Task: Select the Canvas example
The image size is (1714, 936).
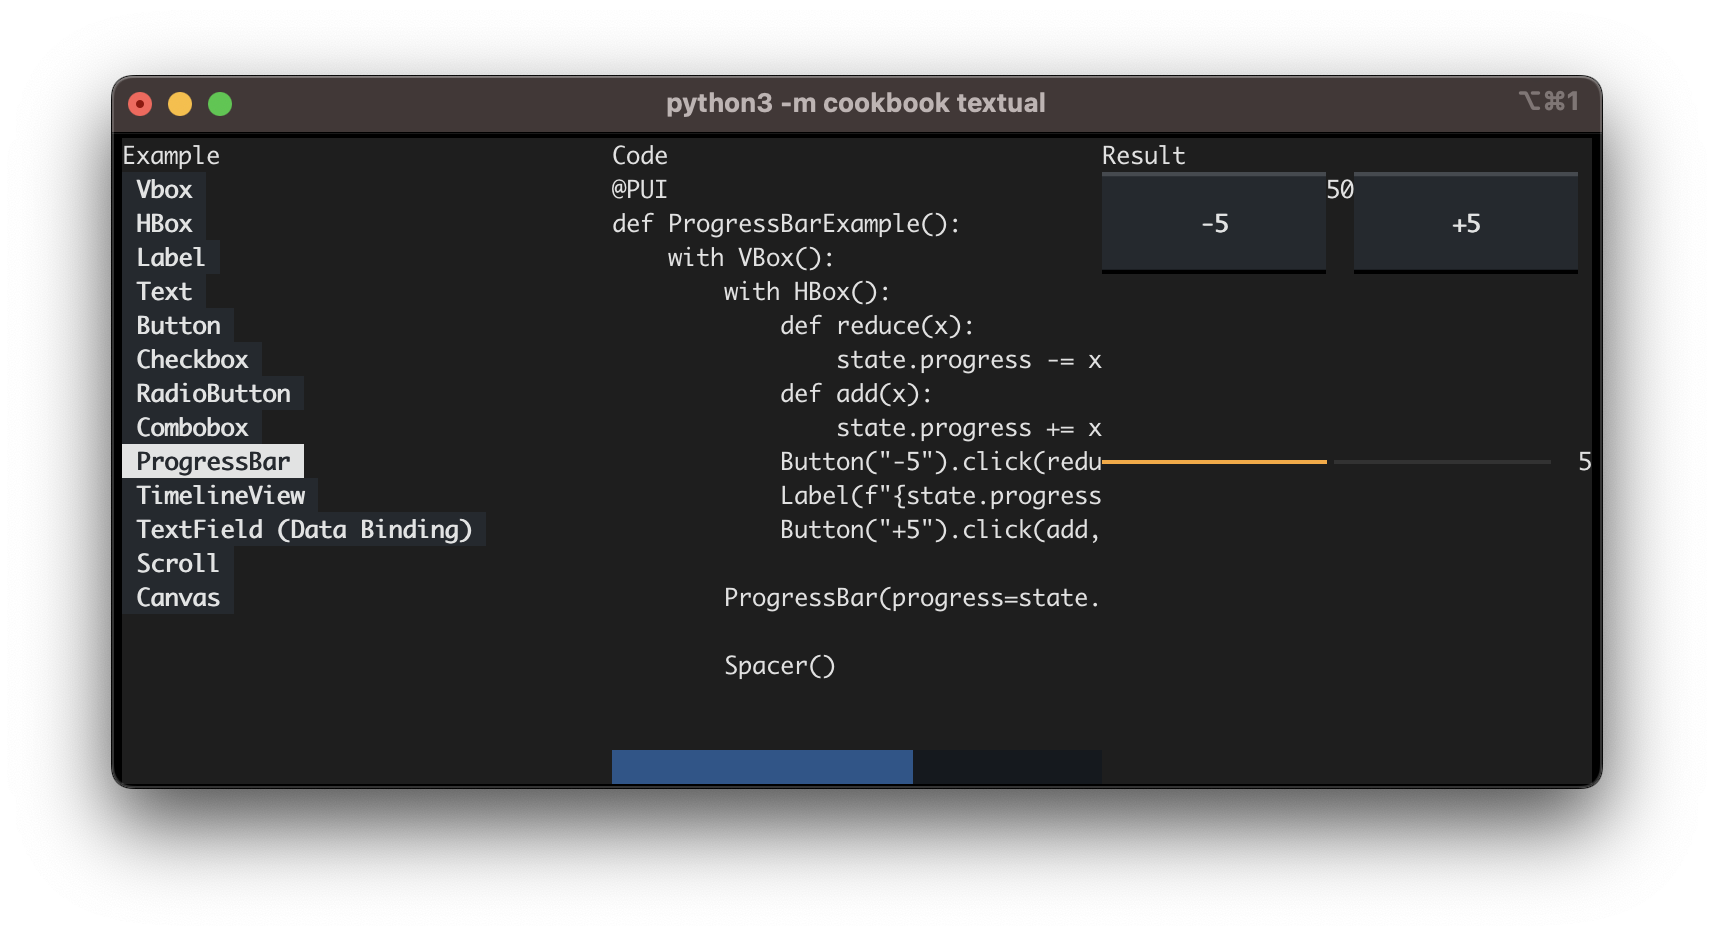Action: 178,597
